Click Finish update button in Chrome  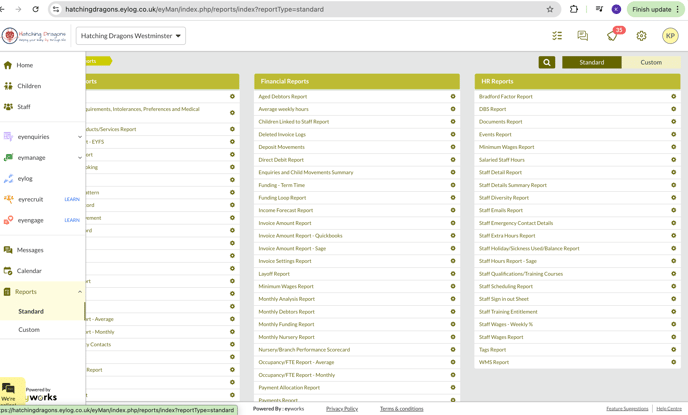(x=655, y=9)
